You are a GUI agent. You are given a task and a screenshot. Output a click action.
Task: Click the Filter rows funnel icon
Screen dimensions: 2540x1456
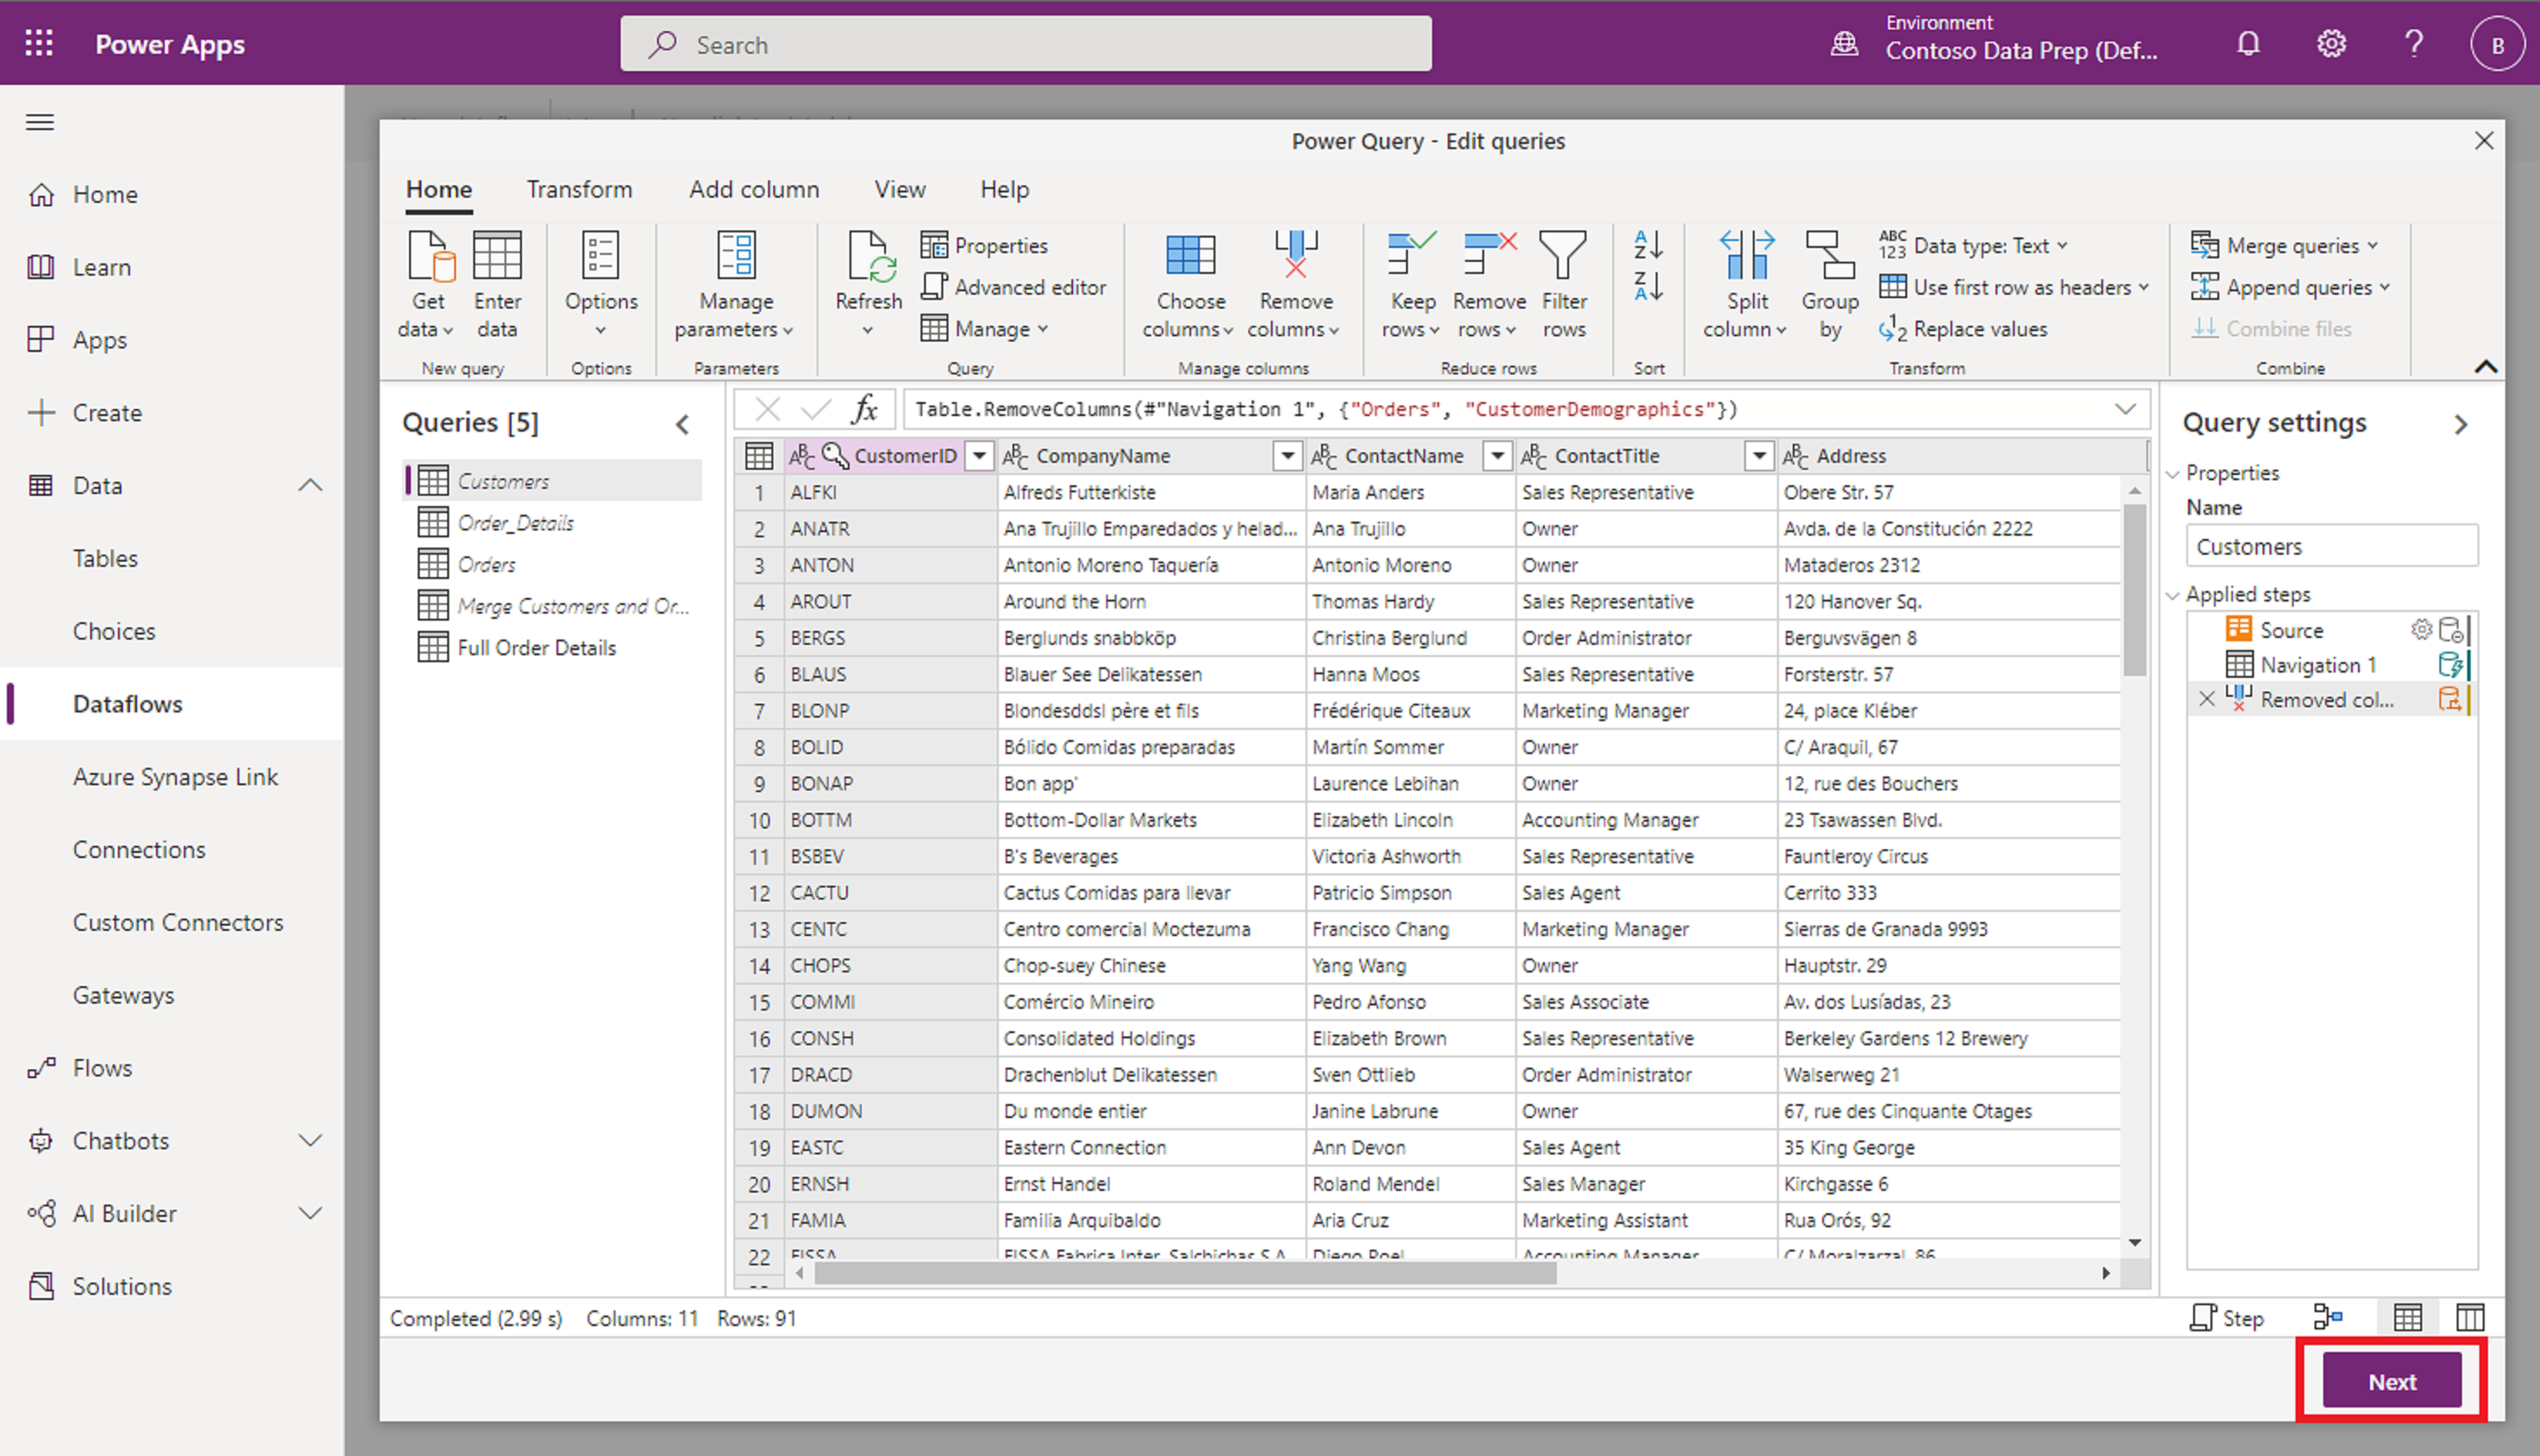(x=1563, y=256)
